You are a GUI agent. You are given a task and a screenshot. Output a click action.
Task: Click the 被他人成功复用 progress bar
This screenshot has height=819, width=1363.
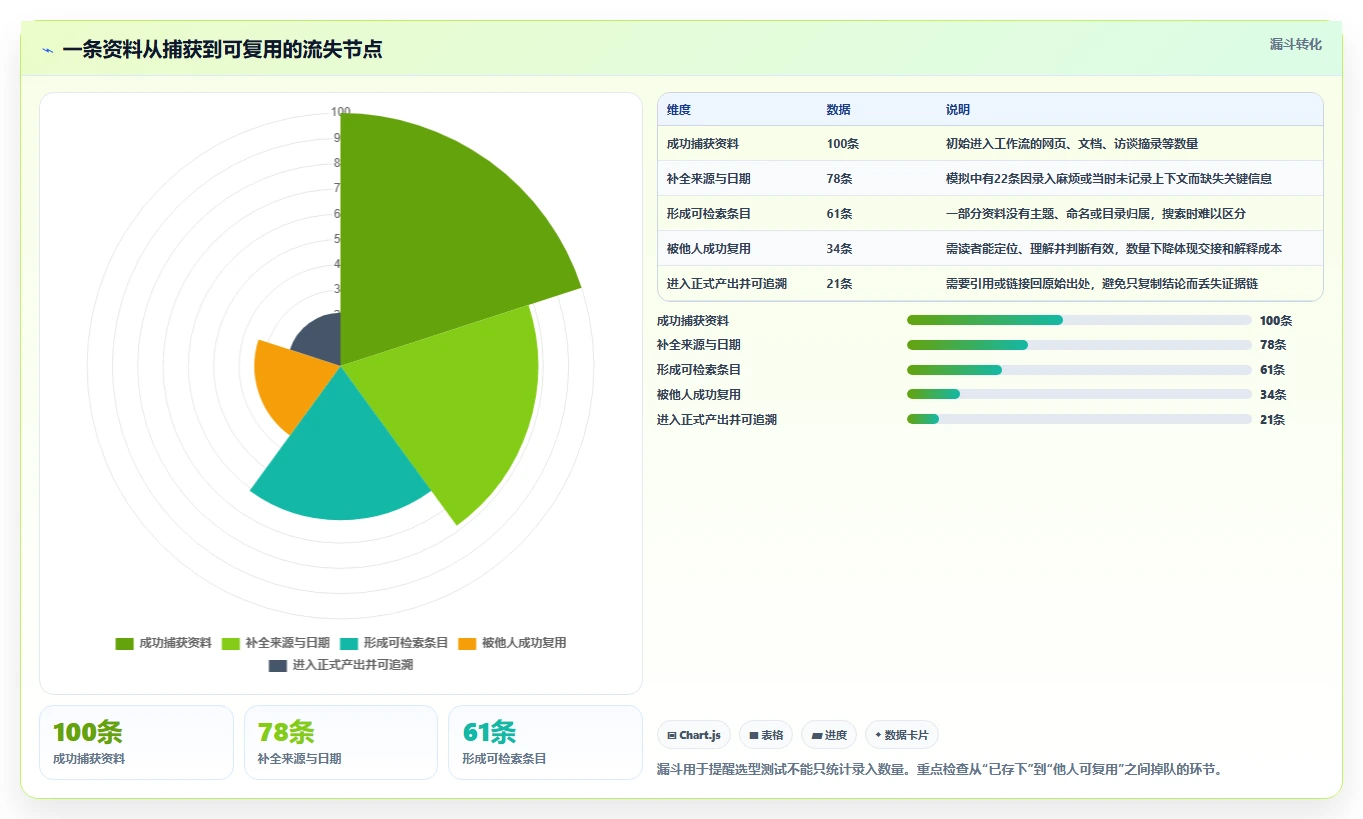pyautogui.click(x=1079, y=395)
